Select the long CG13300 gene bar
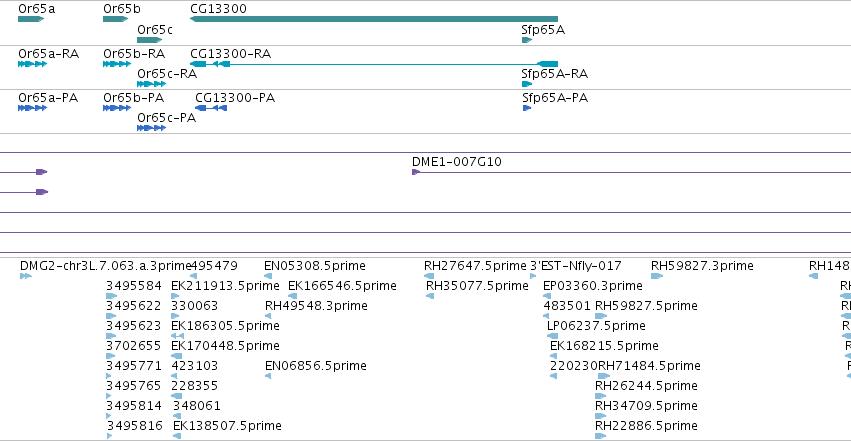 point(374,19)
